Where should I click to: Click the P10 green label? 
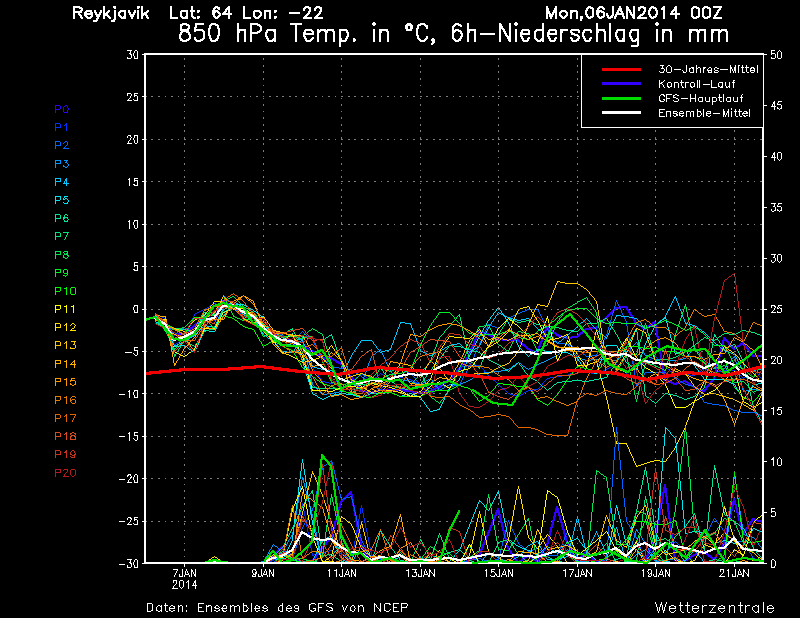(x=65, y=291)
